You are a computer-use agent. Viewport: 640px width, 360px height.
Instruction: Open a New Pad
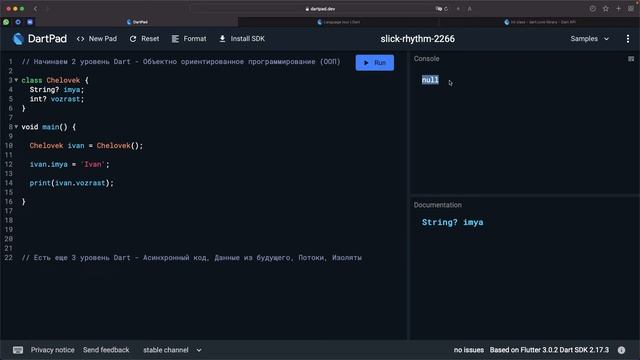click(97, 39)
